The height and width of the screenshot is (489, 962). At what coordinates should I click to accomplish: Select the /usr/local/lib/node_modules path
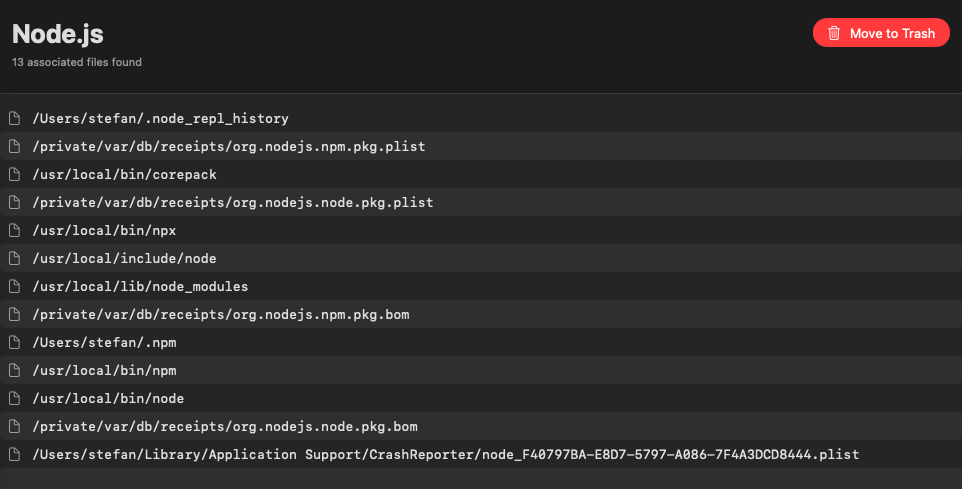140,287
